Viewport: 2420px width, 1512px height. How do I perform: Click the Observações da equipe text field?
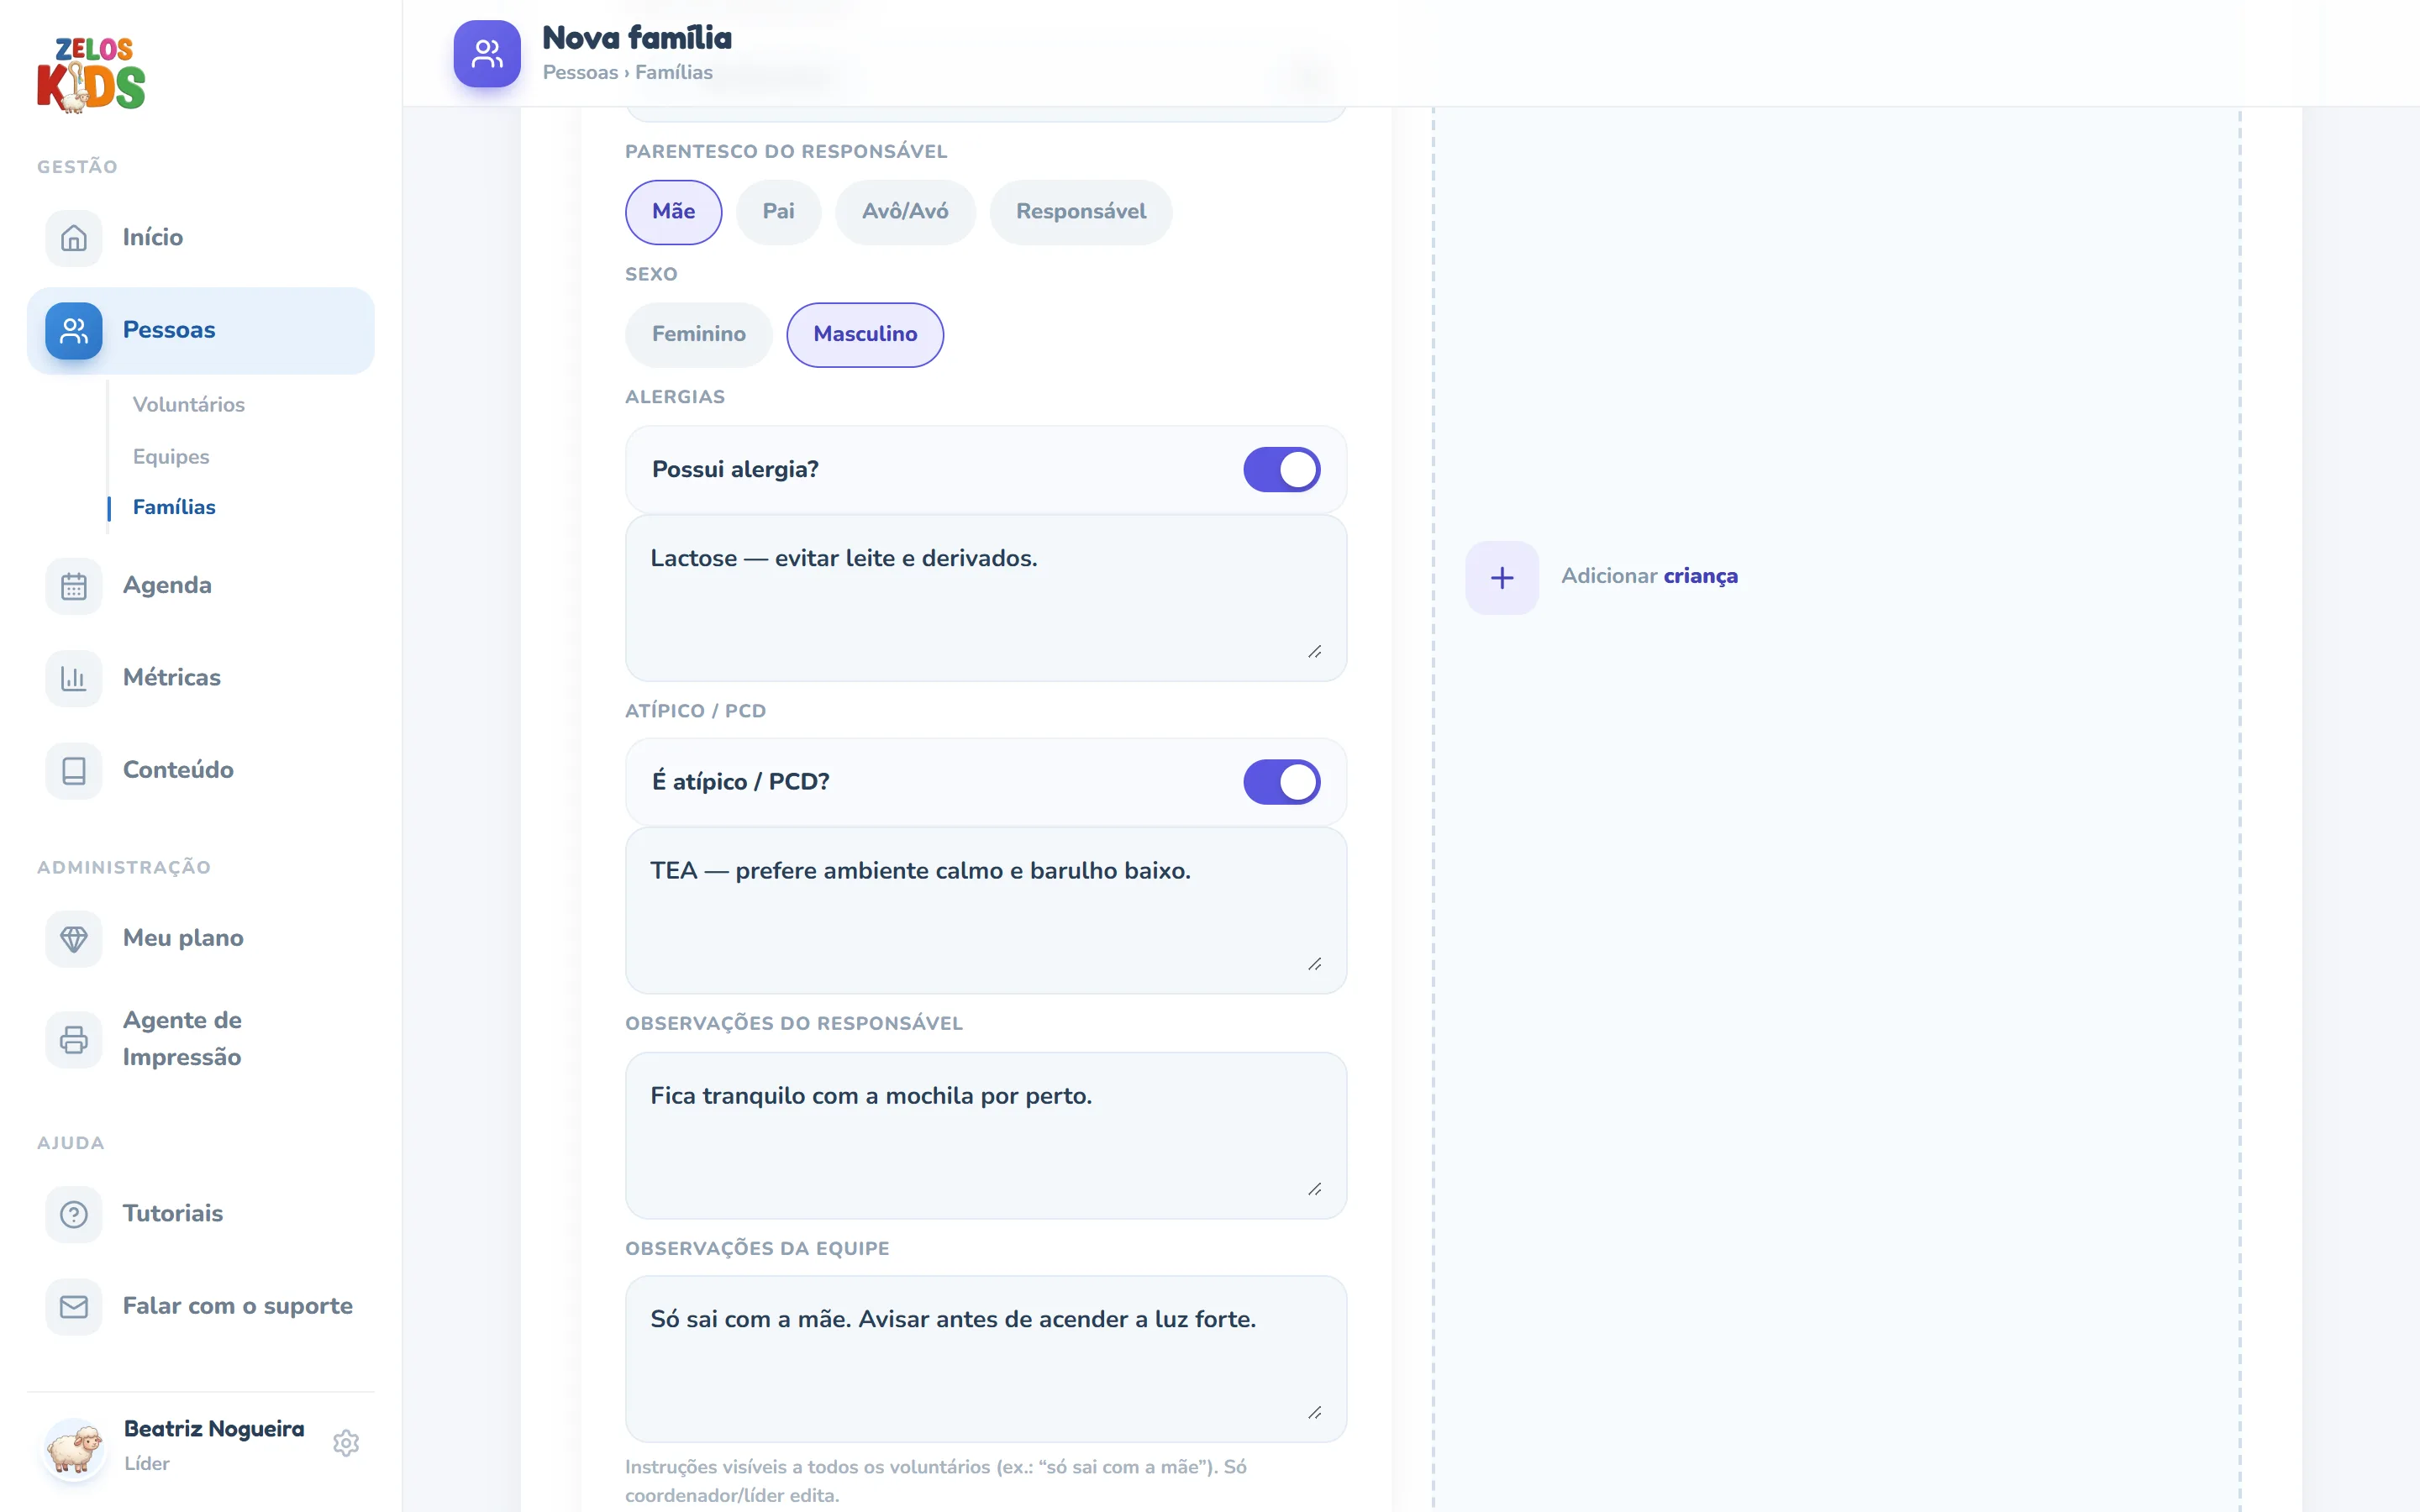pos(985,1358)
